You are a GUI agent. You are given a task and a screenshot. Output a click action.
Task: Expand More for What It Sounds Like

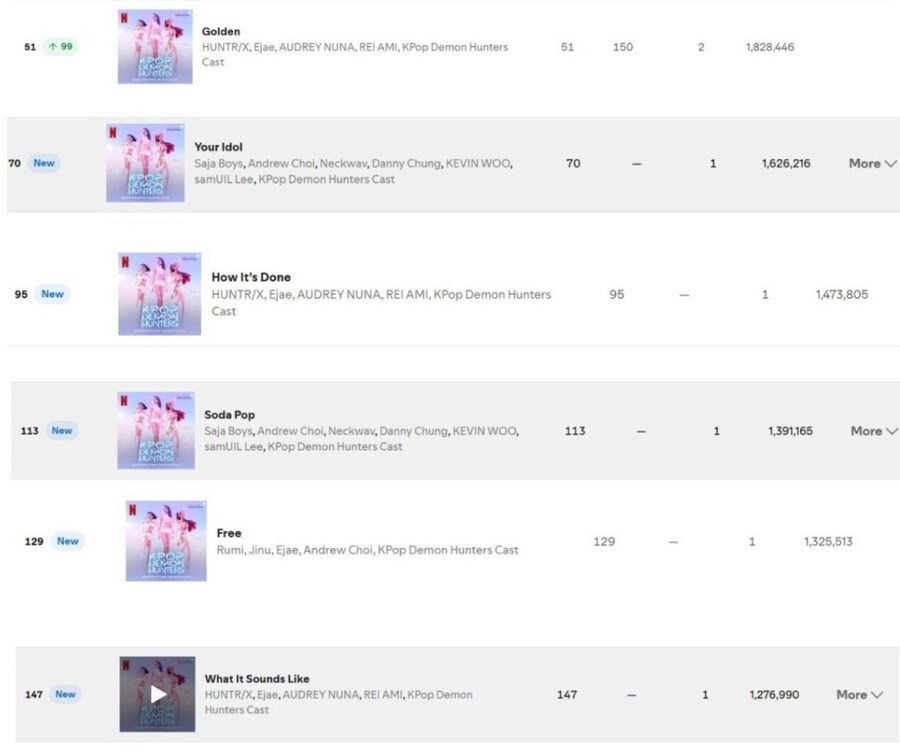859,695
